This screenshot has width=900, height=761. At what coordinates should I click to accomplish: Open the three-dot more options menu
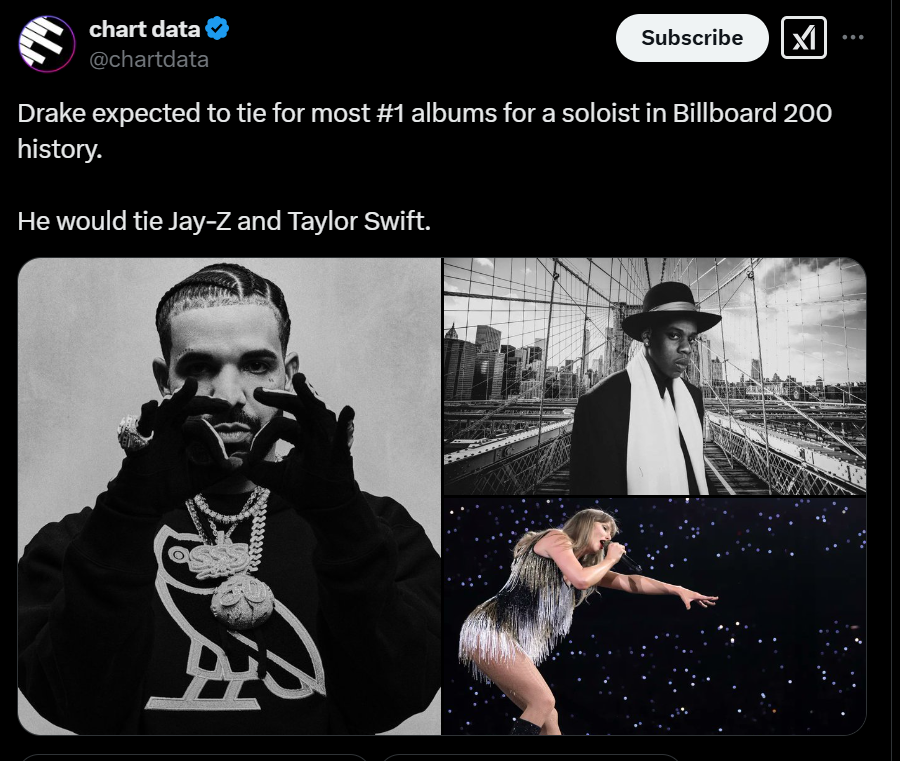pyautogui.click(x=853, y=38)
